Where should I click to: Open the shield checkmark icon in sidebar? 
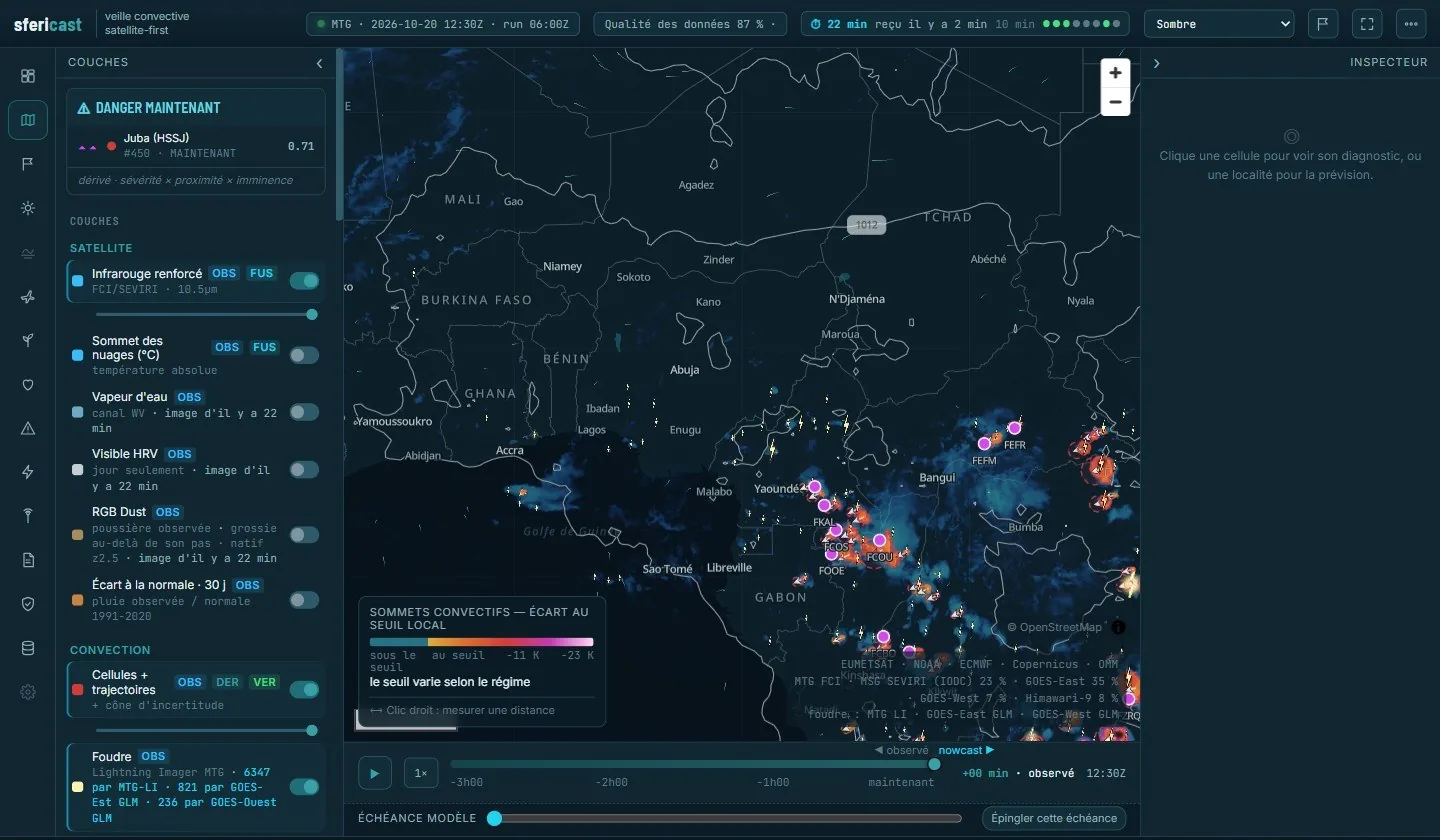pyautogui.click(x=28, y=604)
